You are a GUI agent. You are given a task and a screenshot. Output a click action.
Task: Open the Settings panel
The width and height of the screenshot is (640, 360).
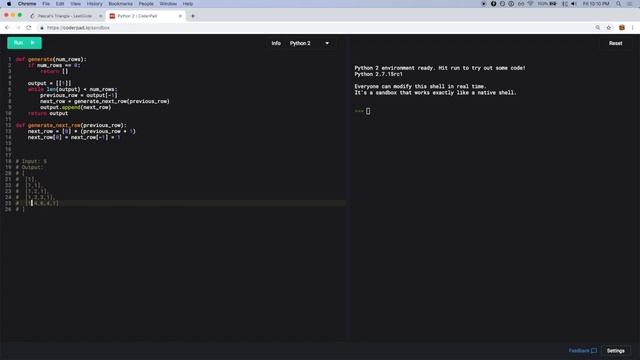[616, 351]
